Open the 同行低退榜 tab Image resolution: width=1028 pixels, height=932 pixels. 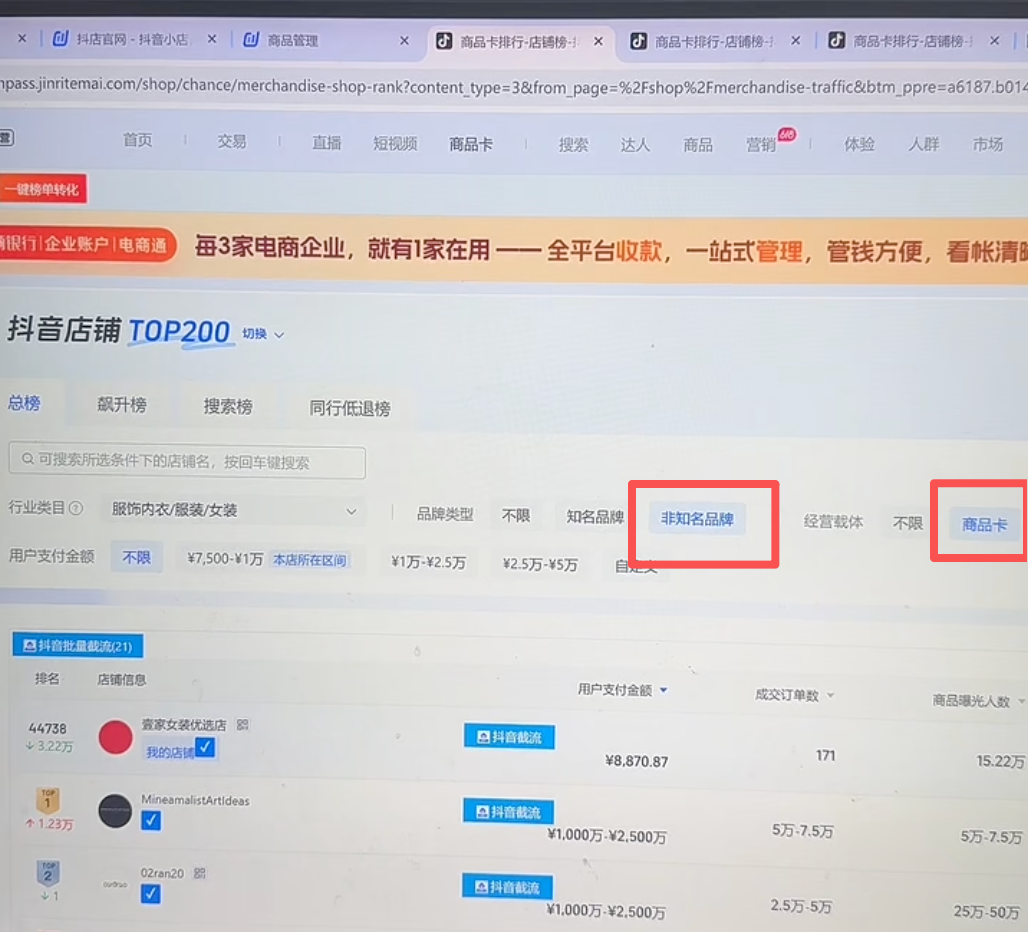point(350,408)
